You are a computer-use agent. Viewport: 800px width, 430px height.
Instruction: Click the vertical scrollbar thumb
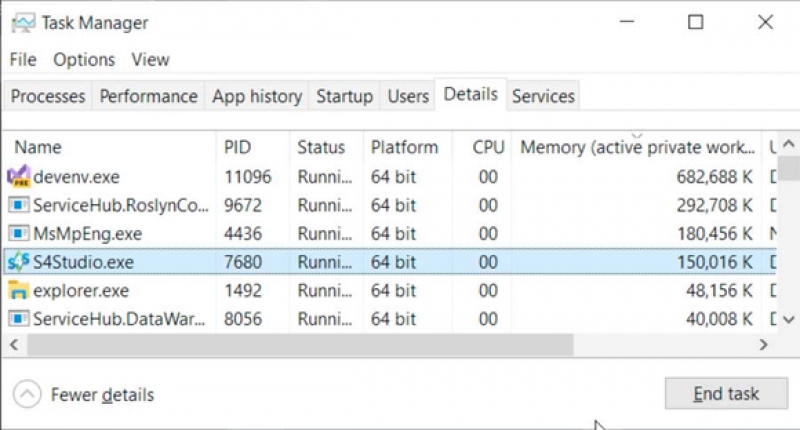coord(788,168)
